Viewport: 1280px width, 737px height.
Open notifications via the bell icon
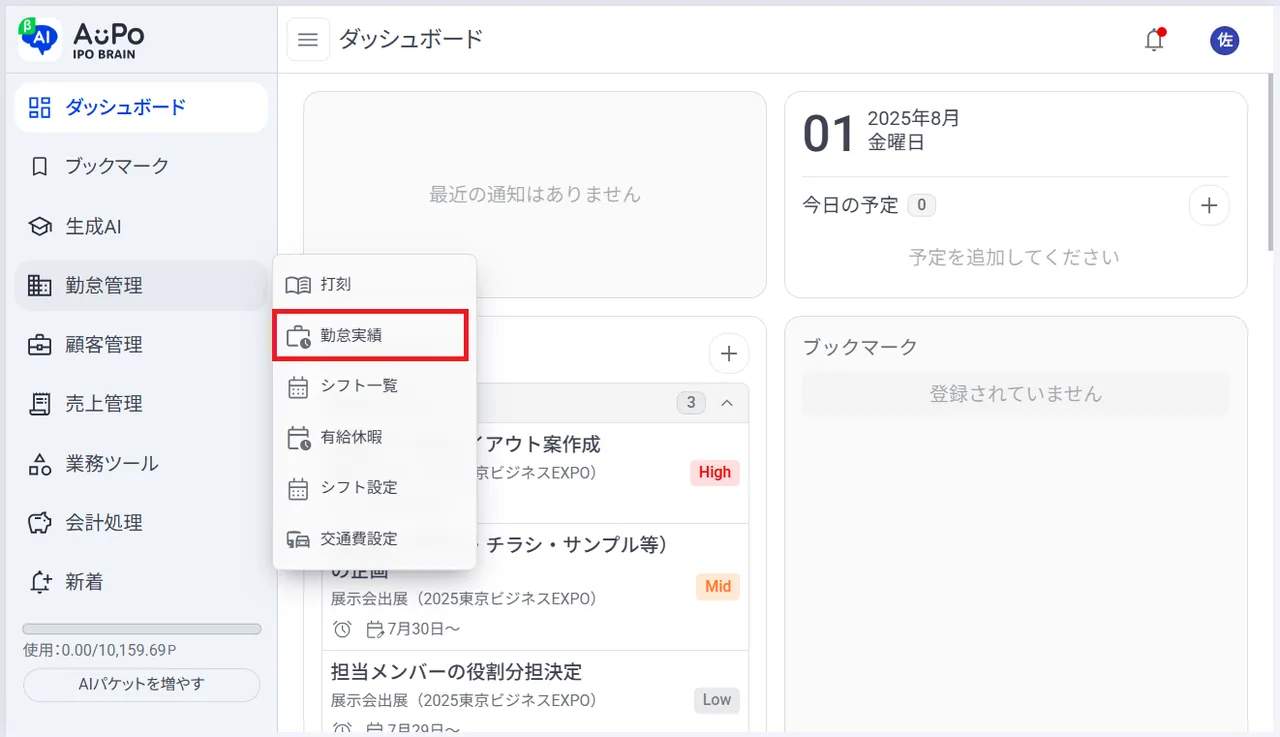click(x=1154, y=40)
